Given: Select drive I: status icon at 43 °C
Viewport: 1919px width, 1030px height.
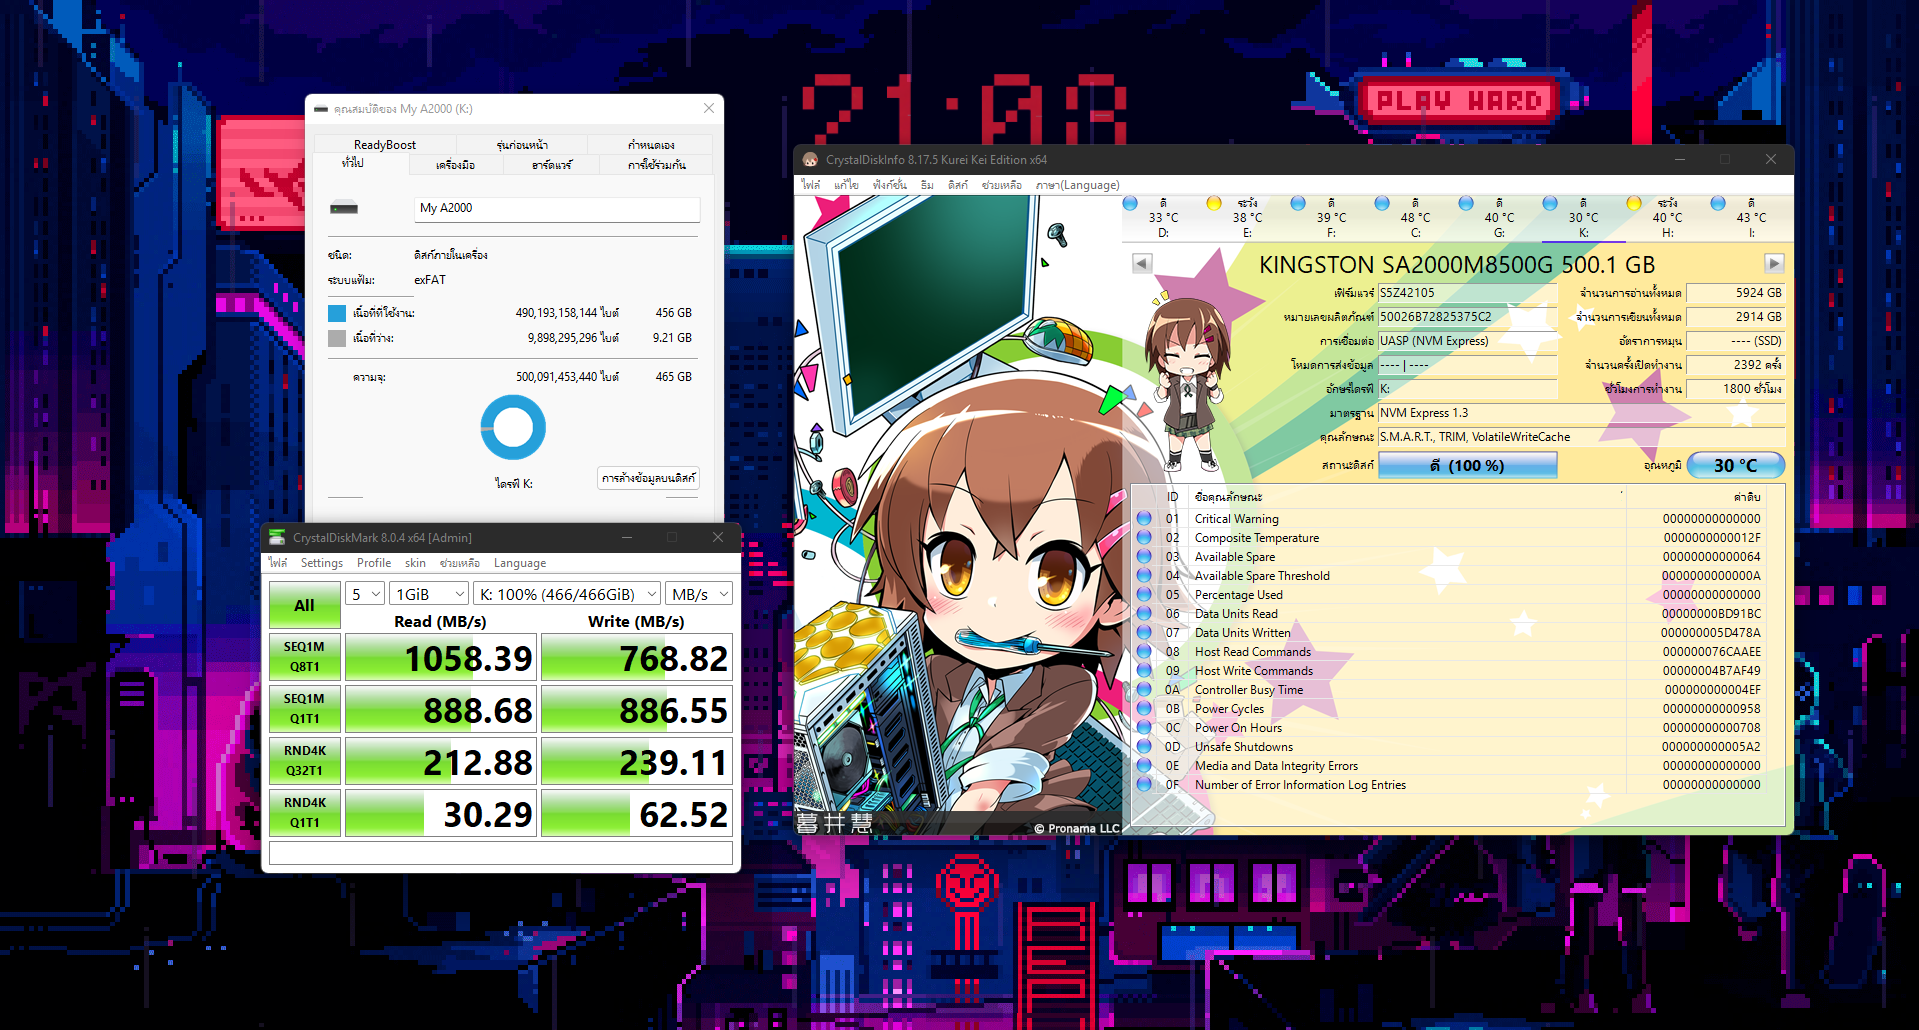Looking at the screenshot, I should pos(1718,204).
